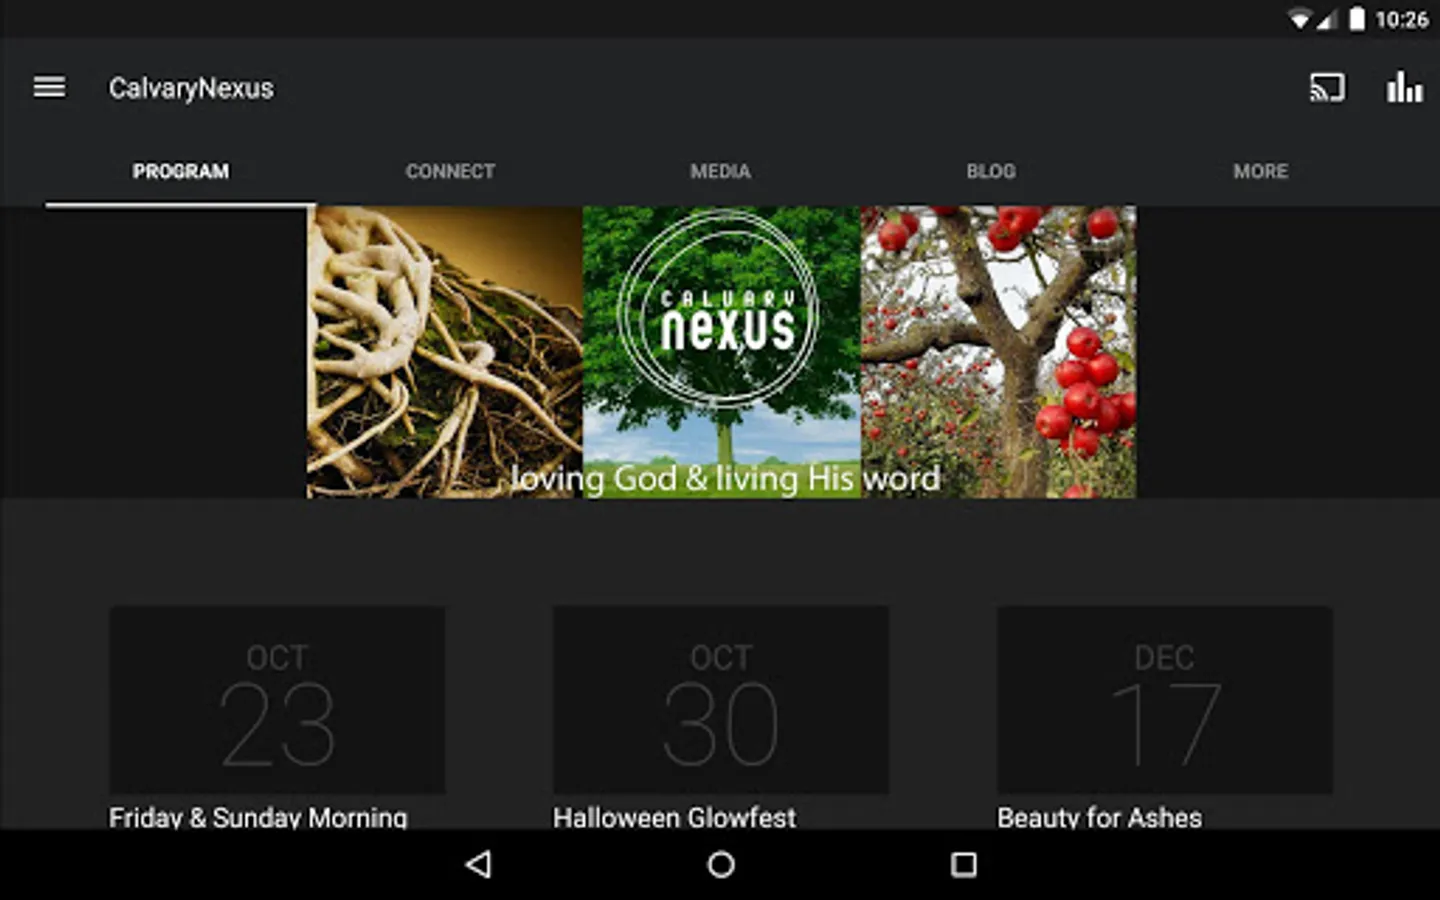Open the Calvary Nexus banner image
1440x900 pixels.
click(x=721, y=352)
